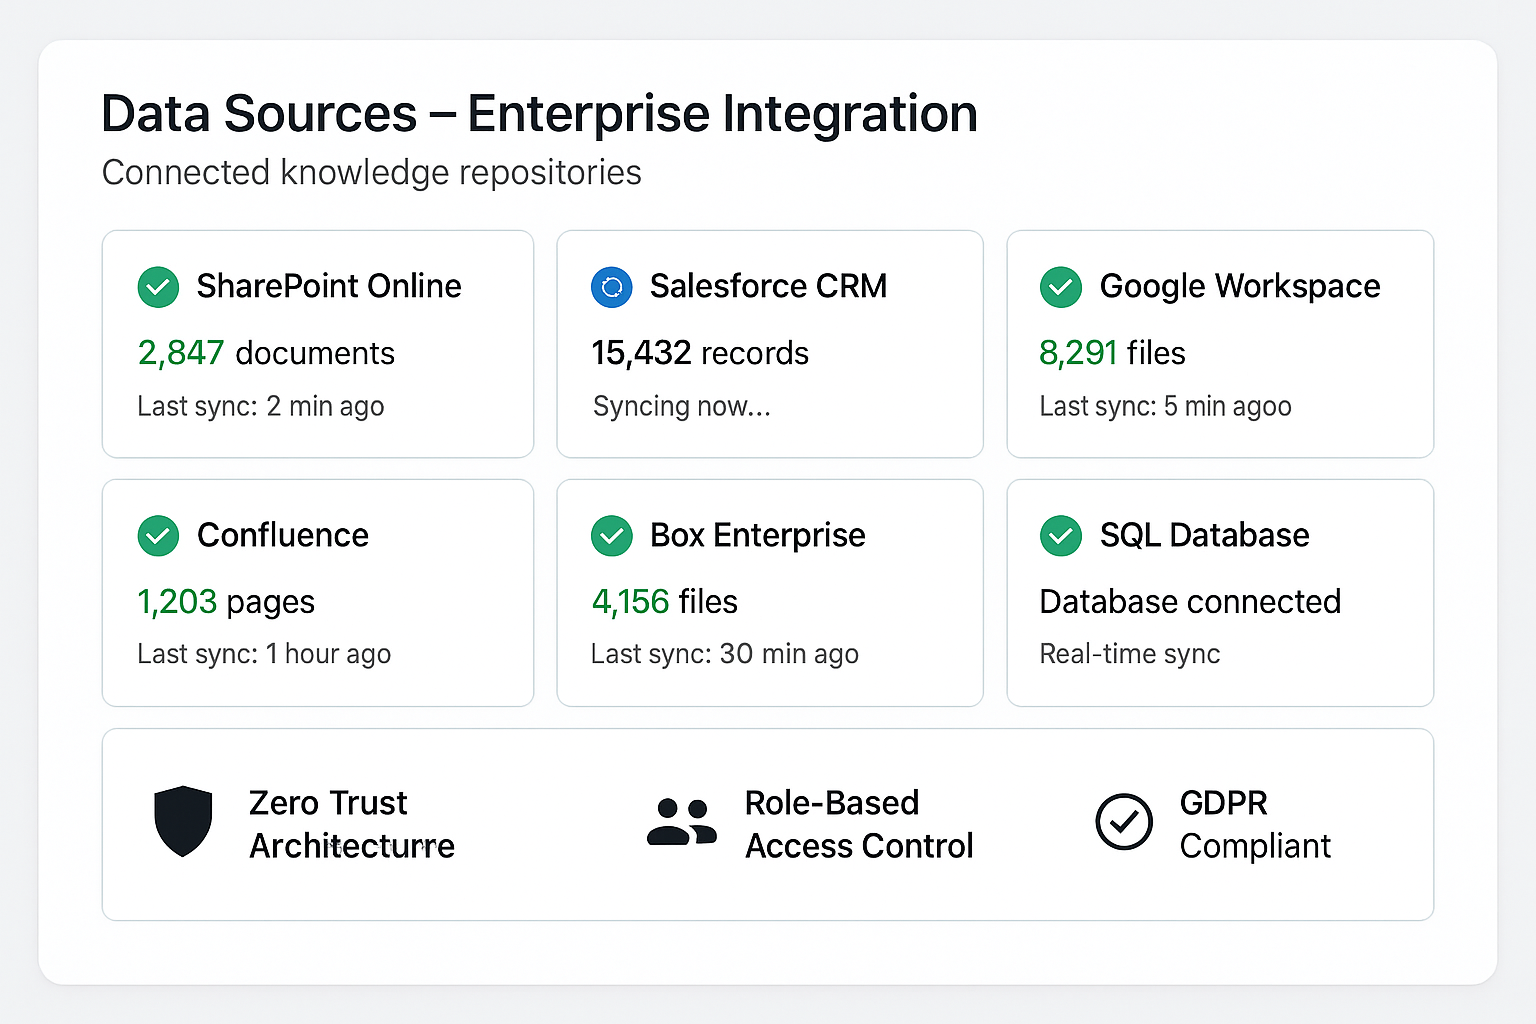Click 'Last sync: 5 min agoo' text
1536x1024 pixels.
(1166, 407)
